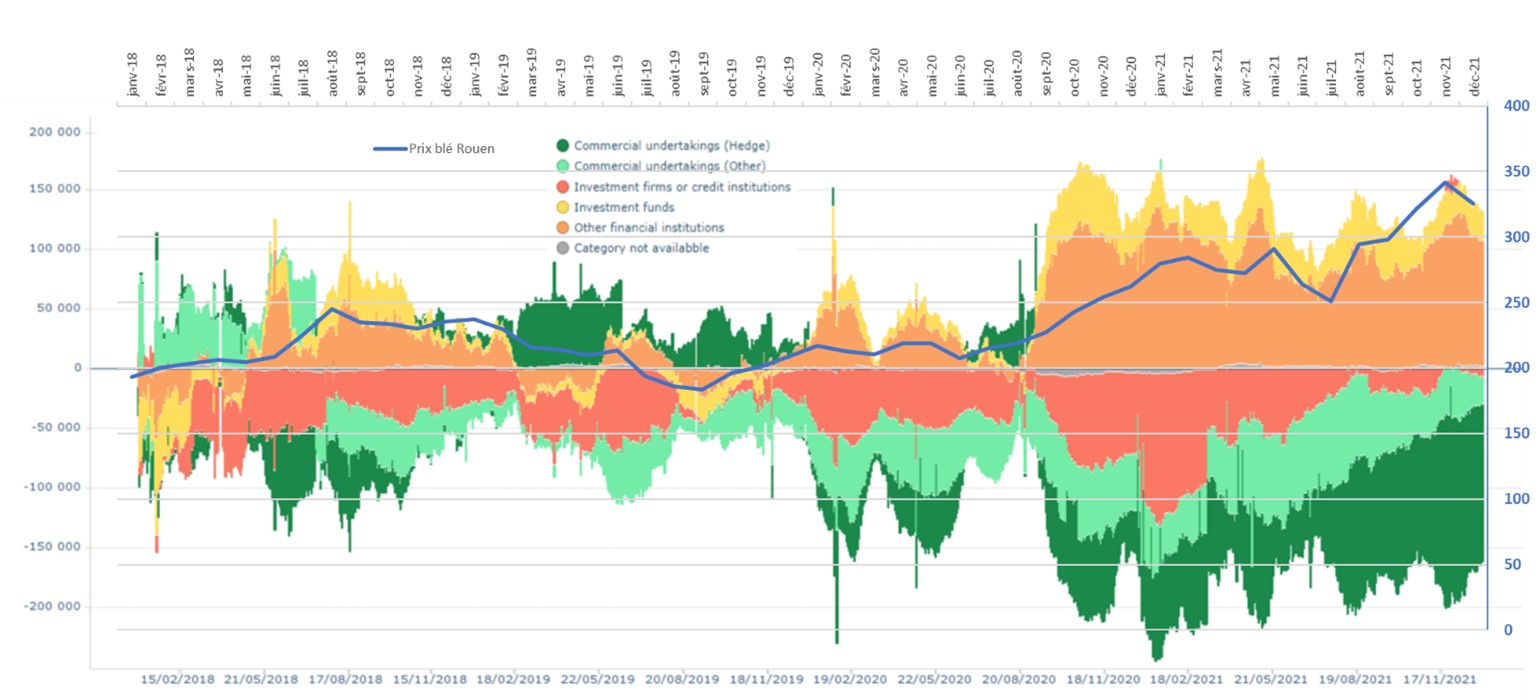Screen dimensions: 1540x700
Task: Select the Investment firms or credit institutions label
Action: tap(682, 187)
